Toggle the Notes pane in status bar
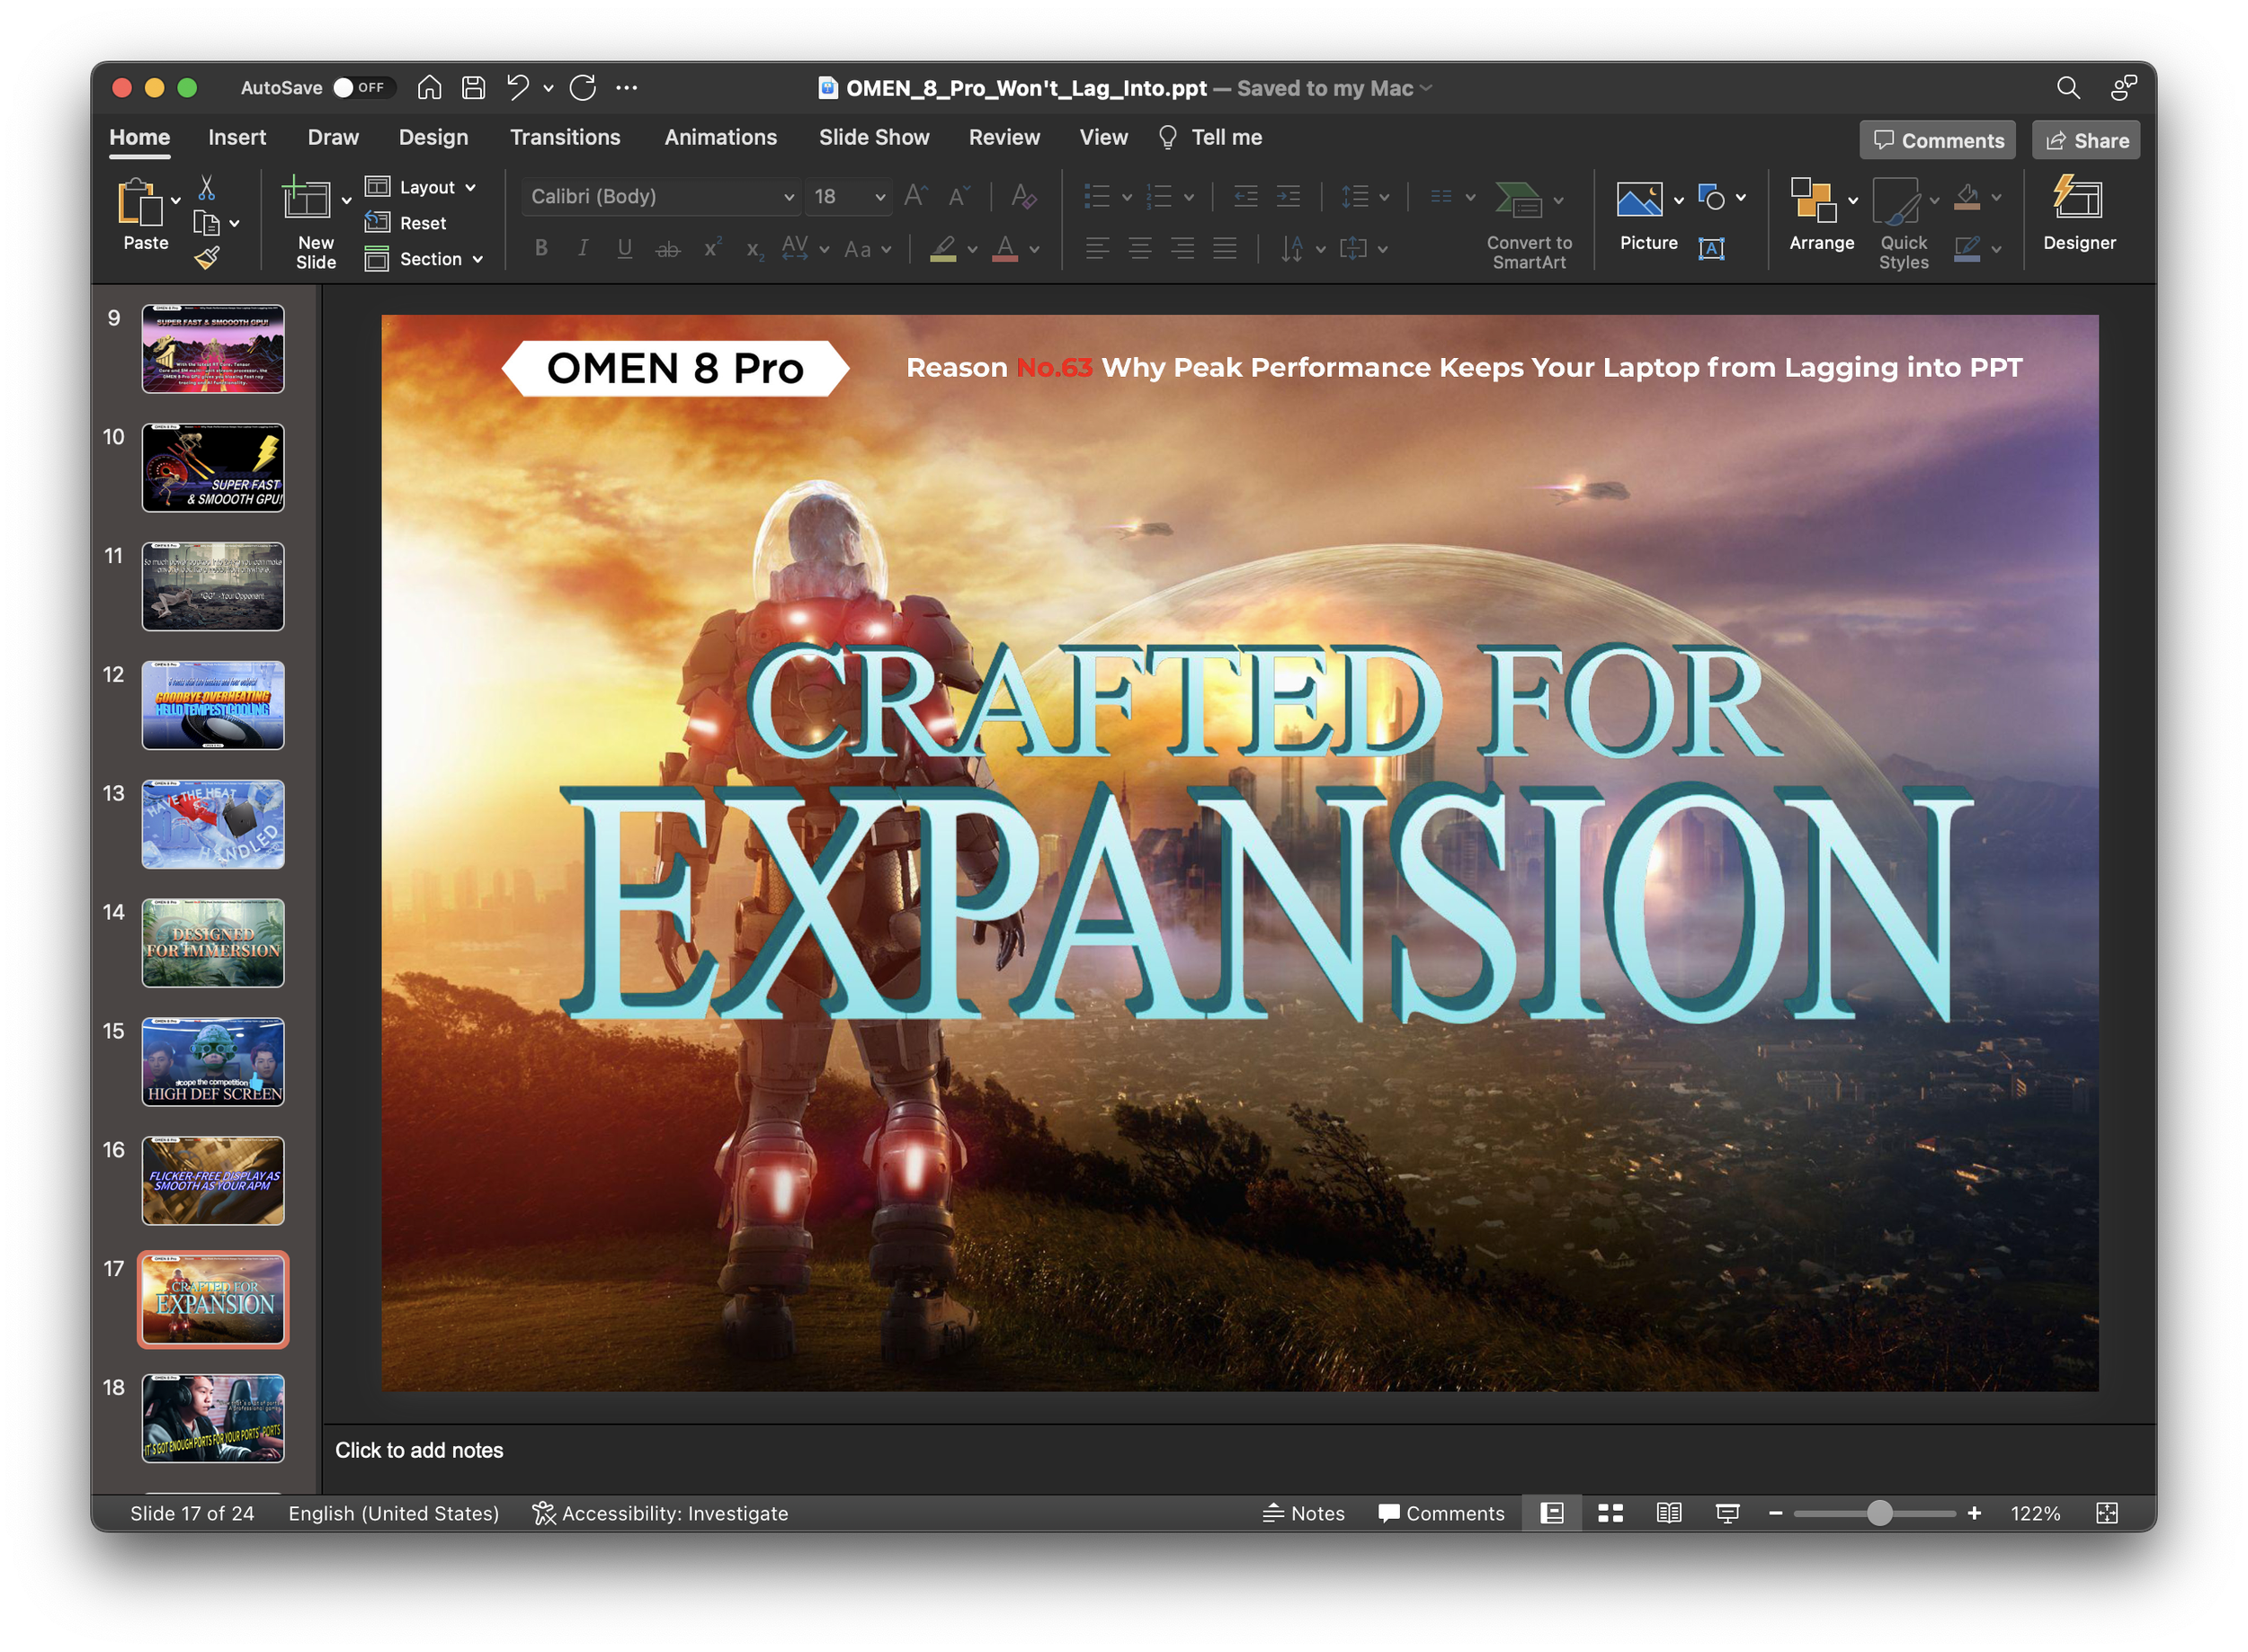The image size is (2248, 1652). [x=1303, y=1513]
